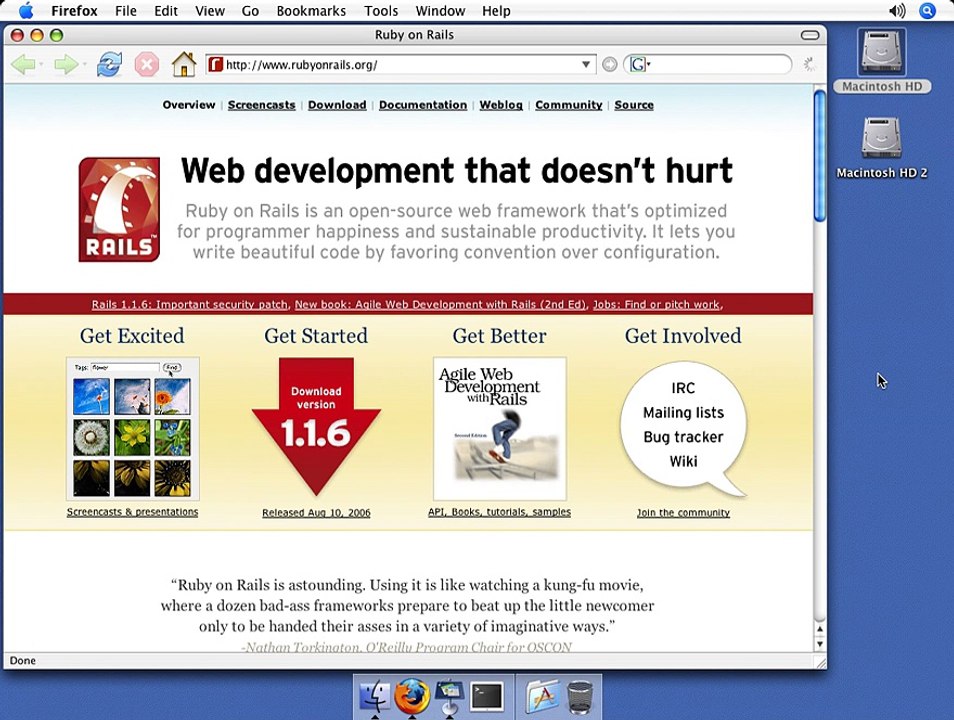Open the Go menu
The image size is (954, 720).
250,11
